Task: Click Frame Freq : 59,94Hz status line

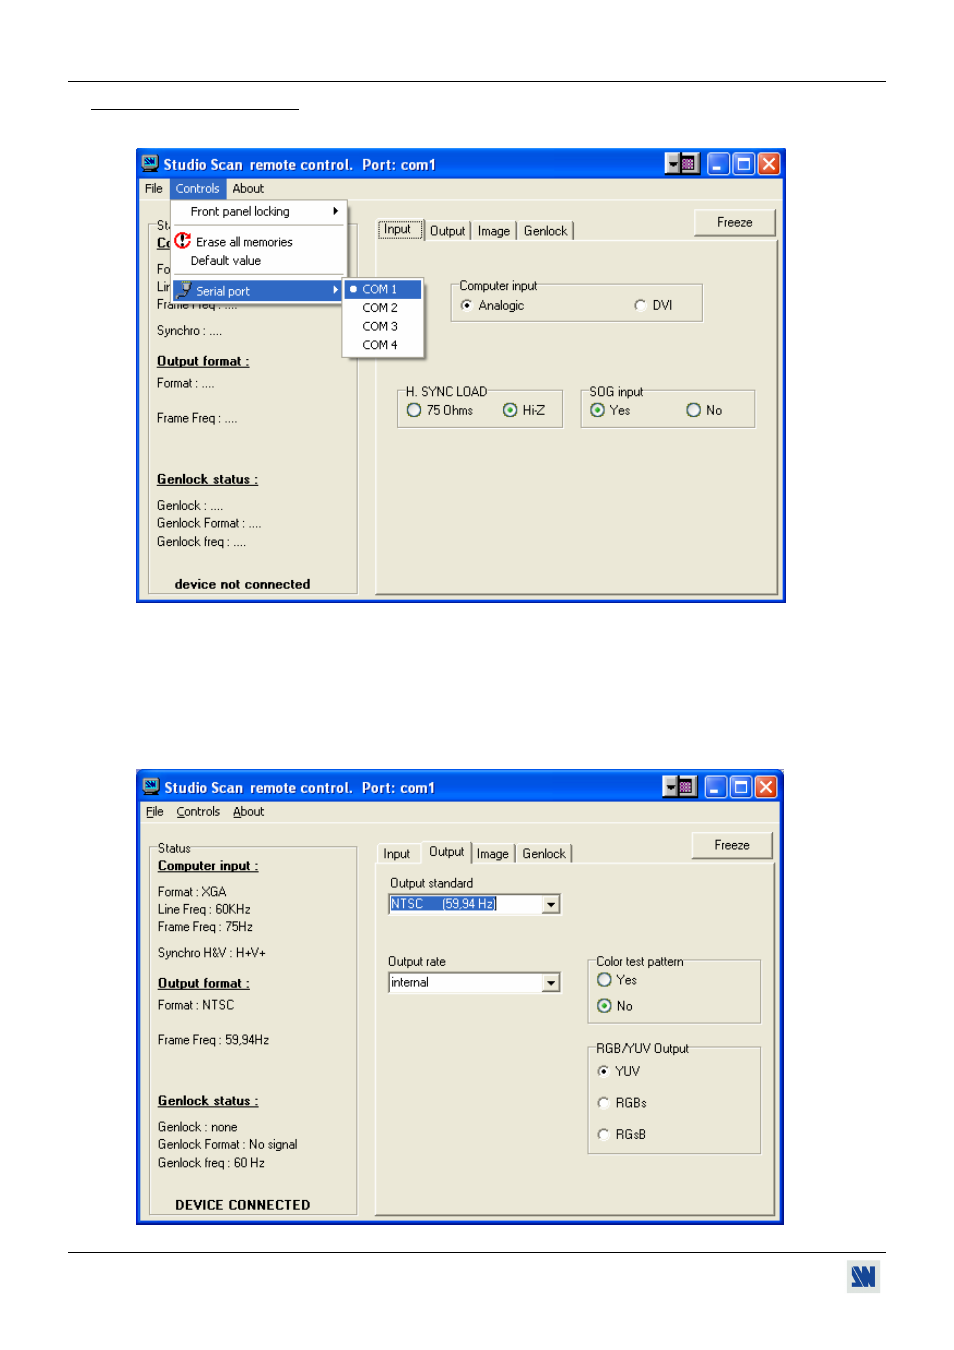Action: tap(213, 1040)
